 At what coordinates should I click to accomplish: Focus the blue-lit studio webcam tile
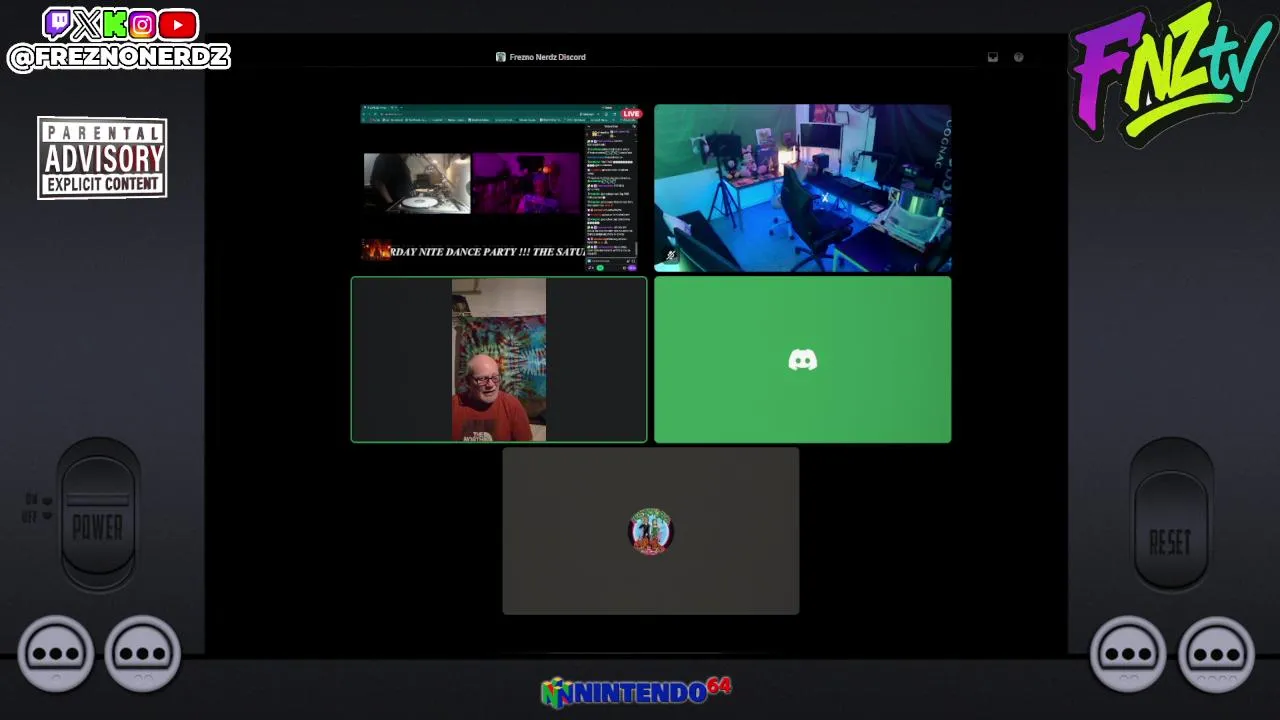(x=803, y=188)
